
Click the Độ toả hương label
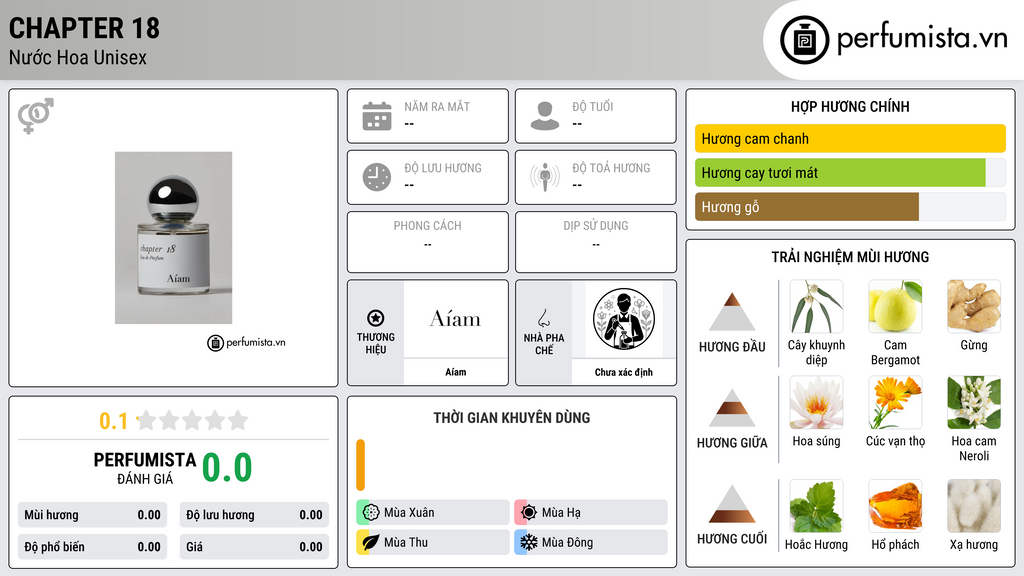tap(611, 168)
